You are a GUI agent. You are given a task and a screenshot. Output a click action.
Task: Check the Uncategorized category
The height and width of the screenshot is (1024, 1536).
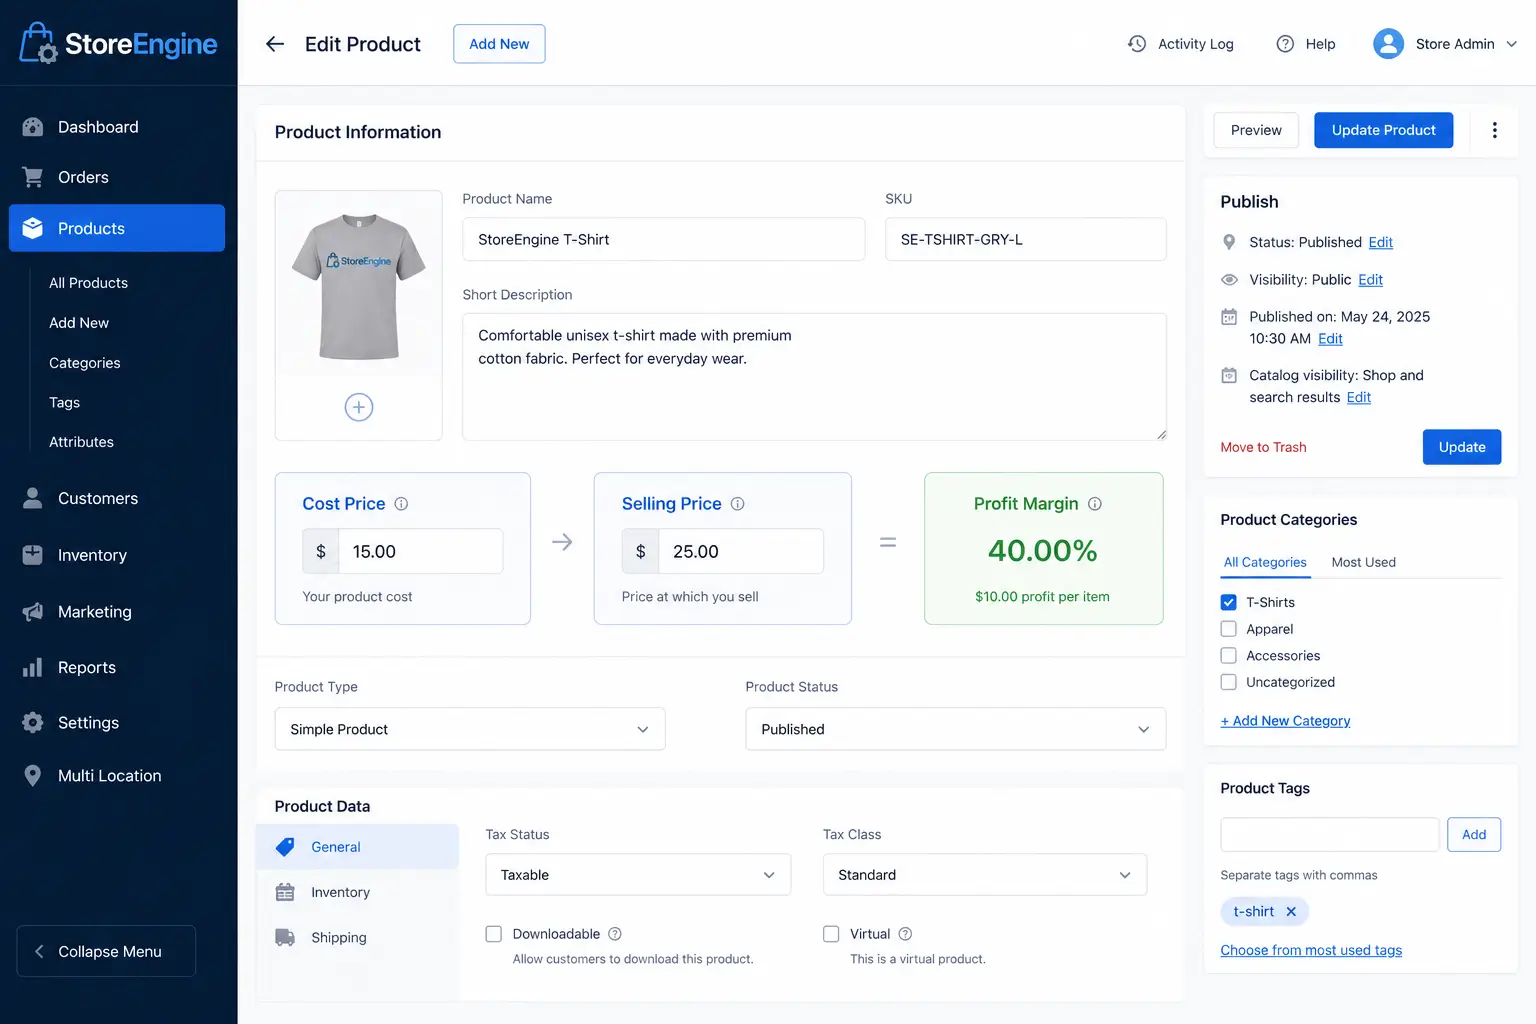point(1229,682)
